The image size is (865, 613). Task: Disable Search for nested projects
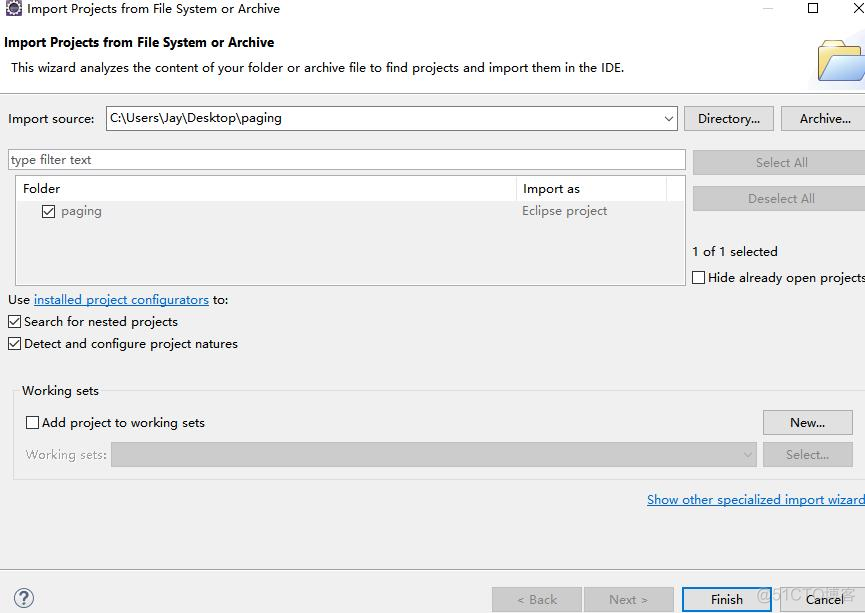point(14,322)
